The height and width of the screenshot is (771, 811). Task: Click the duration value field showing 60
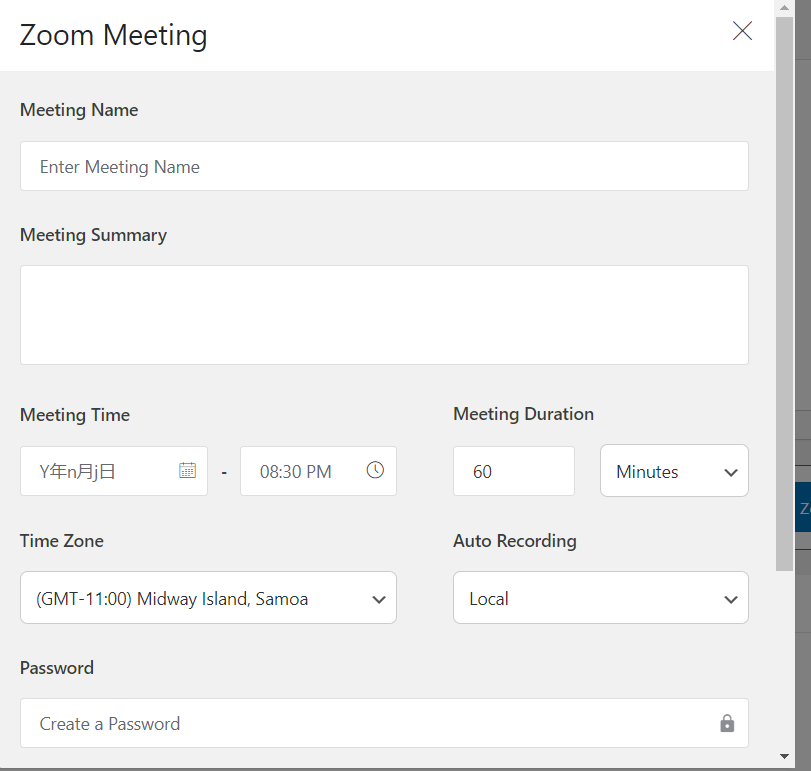tap(513, 471)
